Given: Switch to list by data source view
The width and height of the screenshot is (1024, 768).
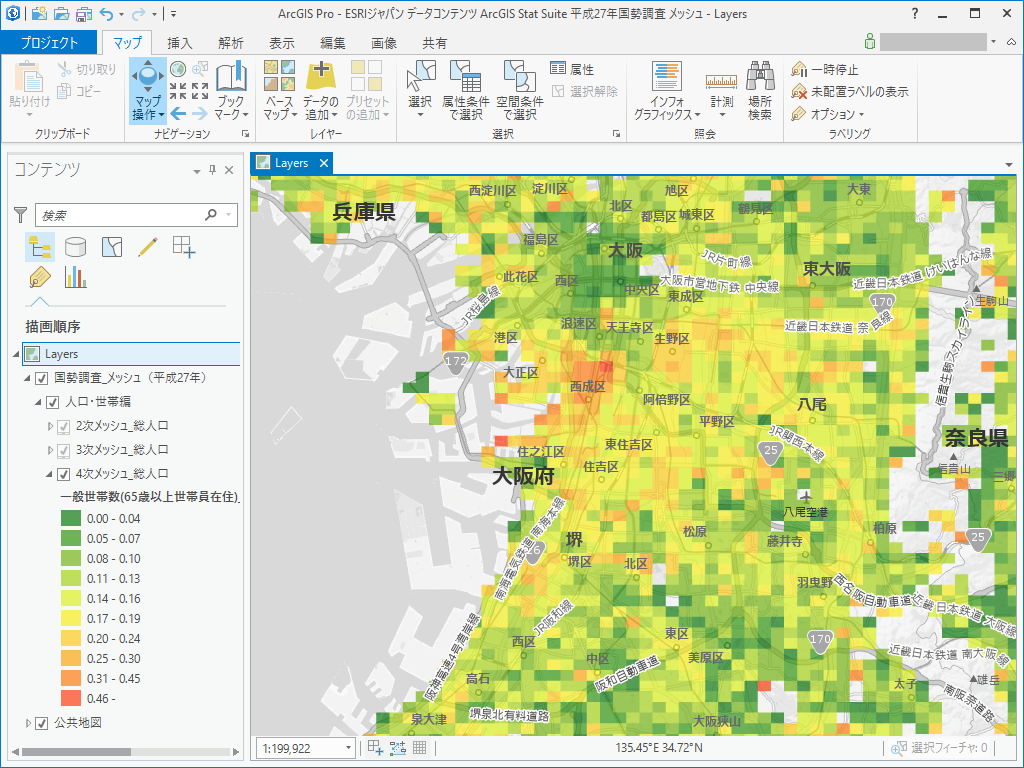Looking at the screenshot, I should (75, 246).
